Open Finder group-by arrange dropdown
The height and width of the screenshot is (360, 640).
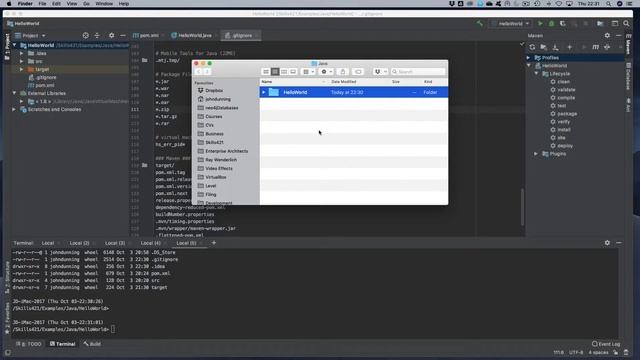click(x=308, y=72)
